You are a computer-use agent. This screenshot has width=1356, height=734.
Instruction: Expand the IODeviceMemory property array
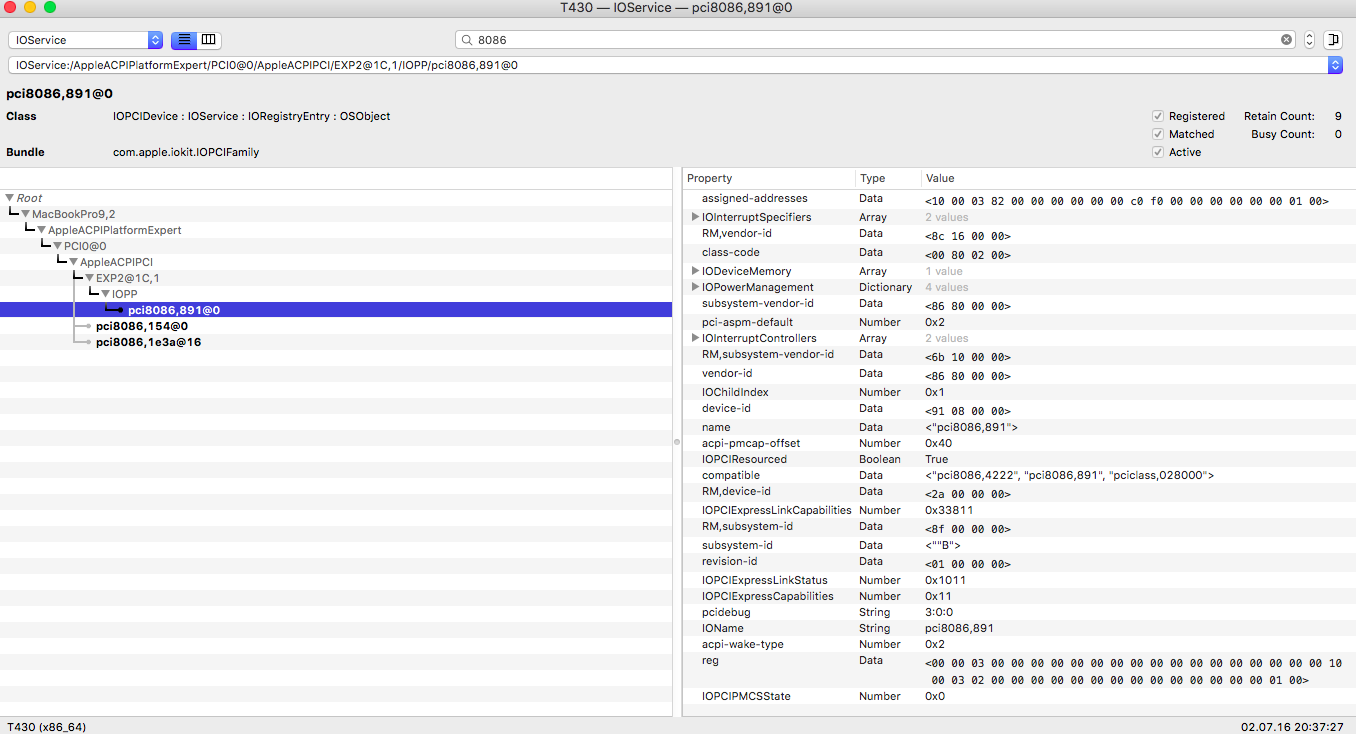pos(695,271)
